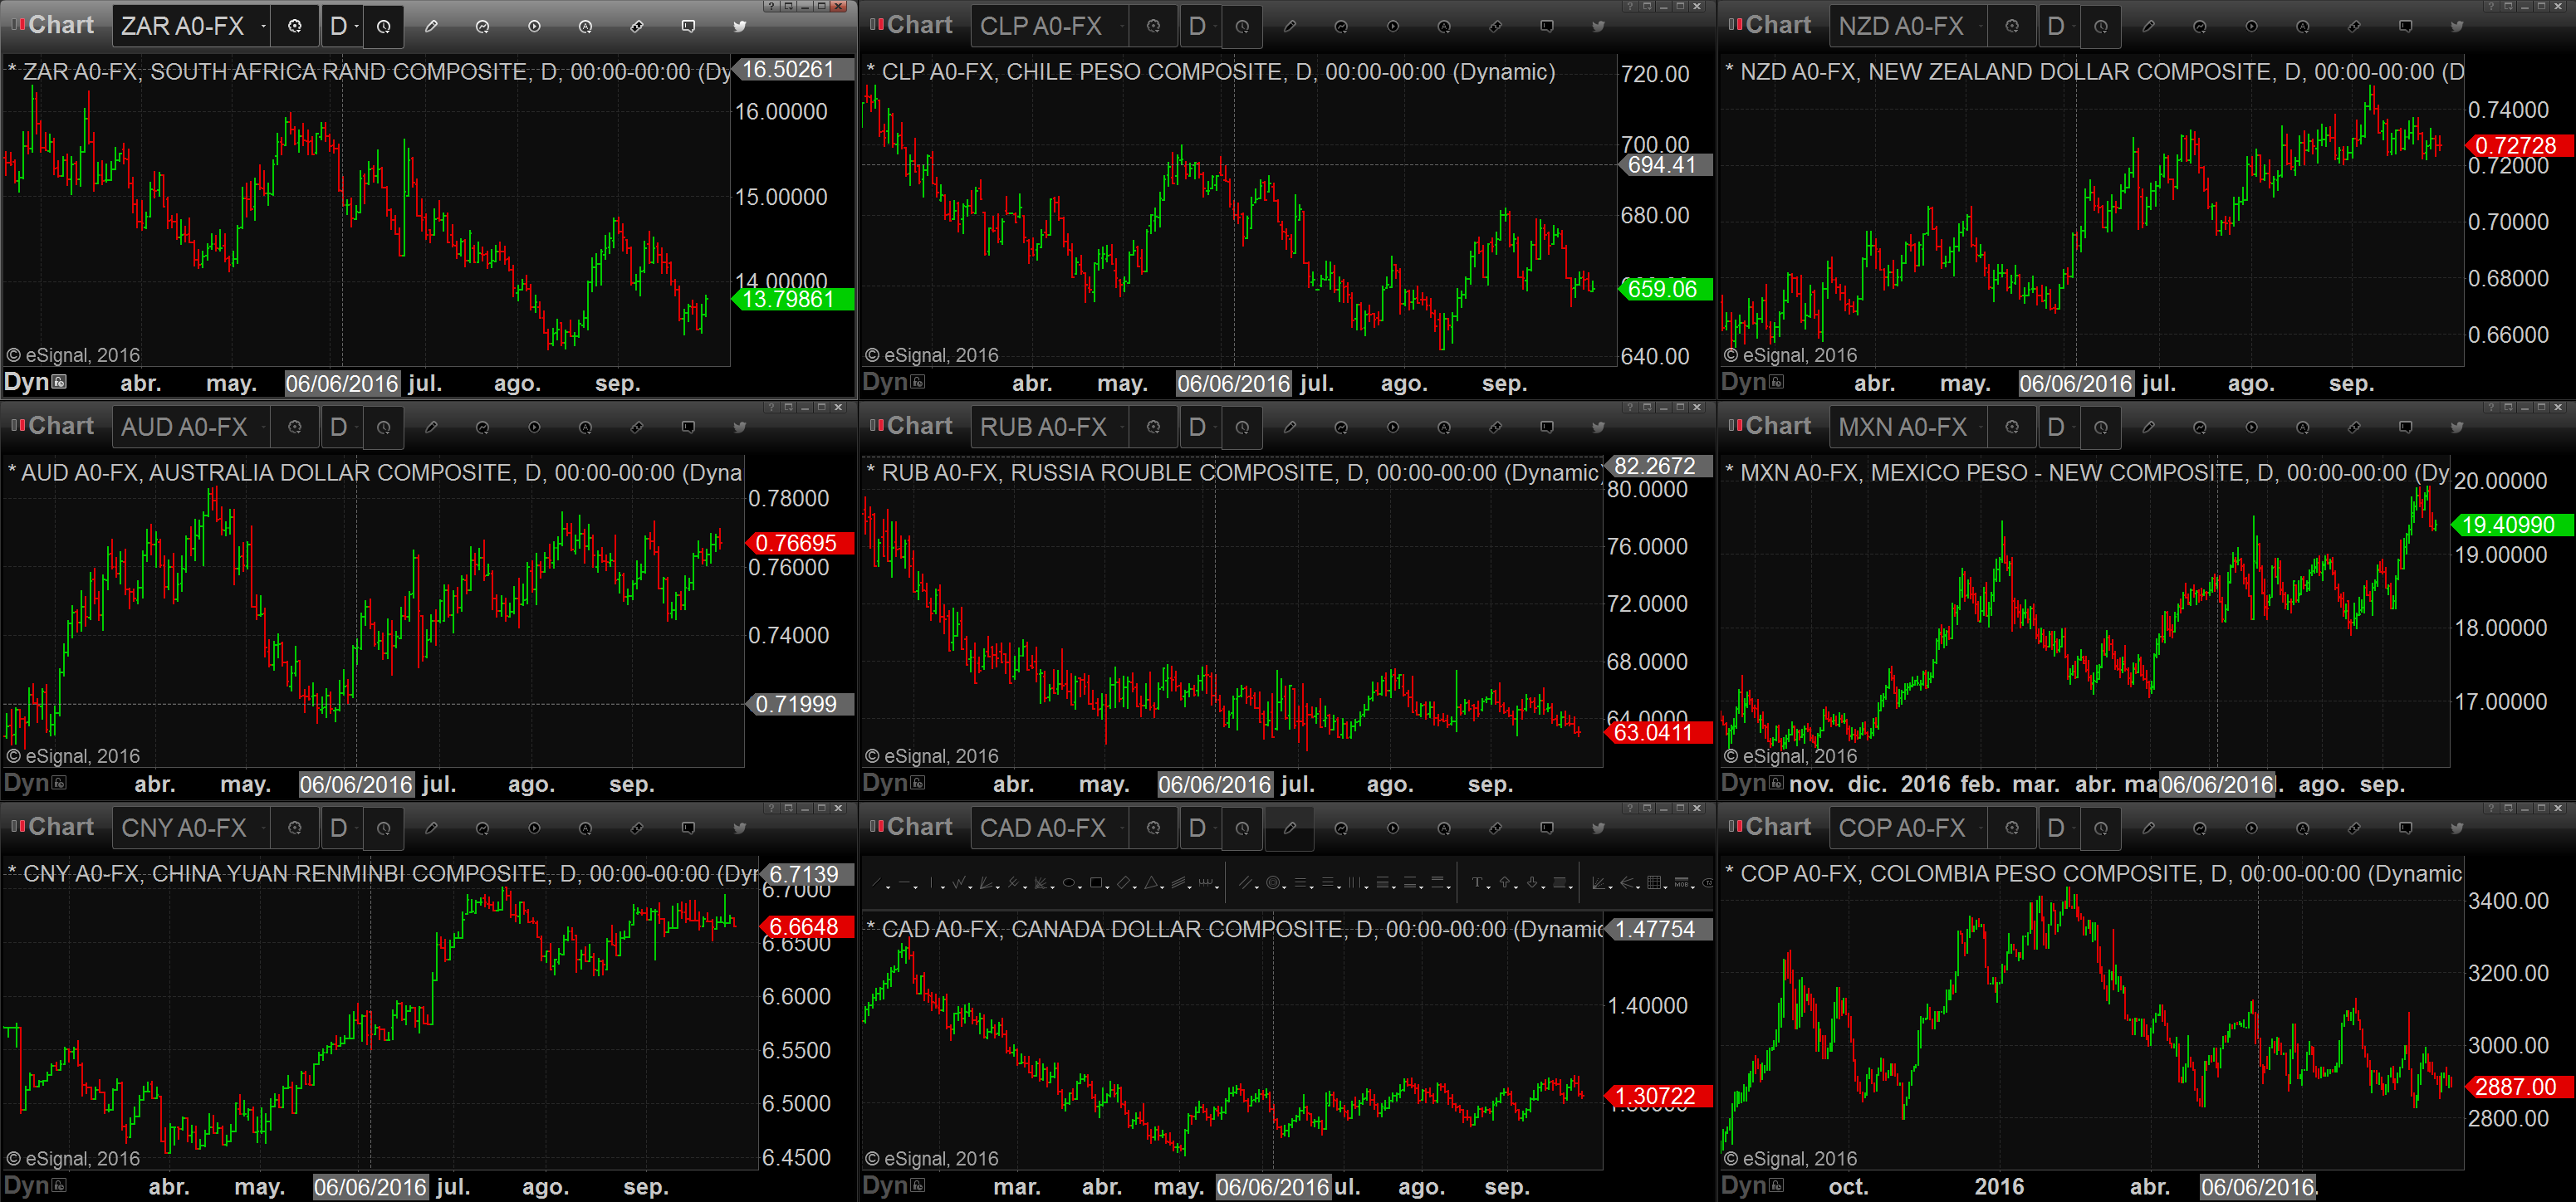Select the trend line tool in CAD chart

click(x=876, y=883)
